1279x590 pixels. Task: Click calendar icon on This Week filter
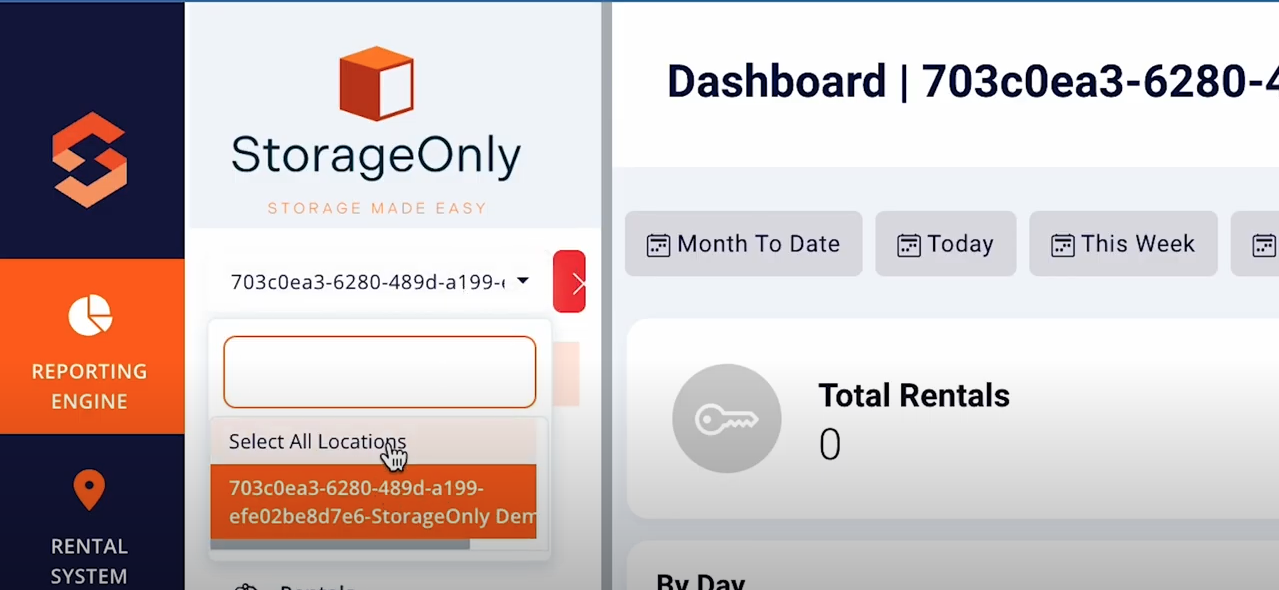[x=1062, y=245]
